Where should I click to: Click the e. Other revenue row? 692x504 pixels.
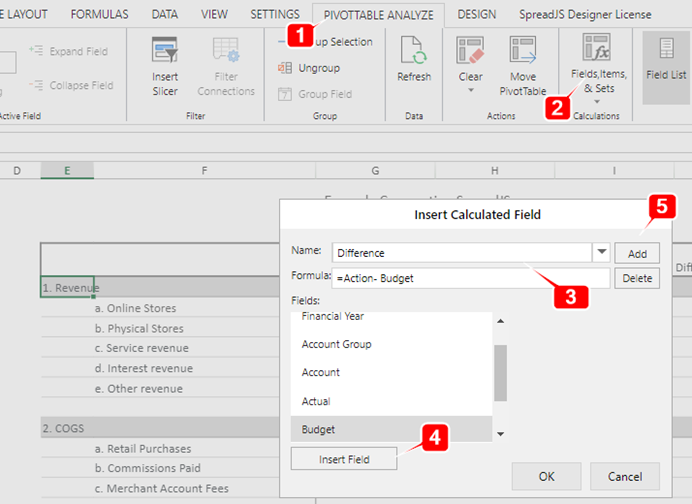tap(160, 388)
